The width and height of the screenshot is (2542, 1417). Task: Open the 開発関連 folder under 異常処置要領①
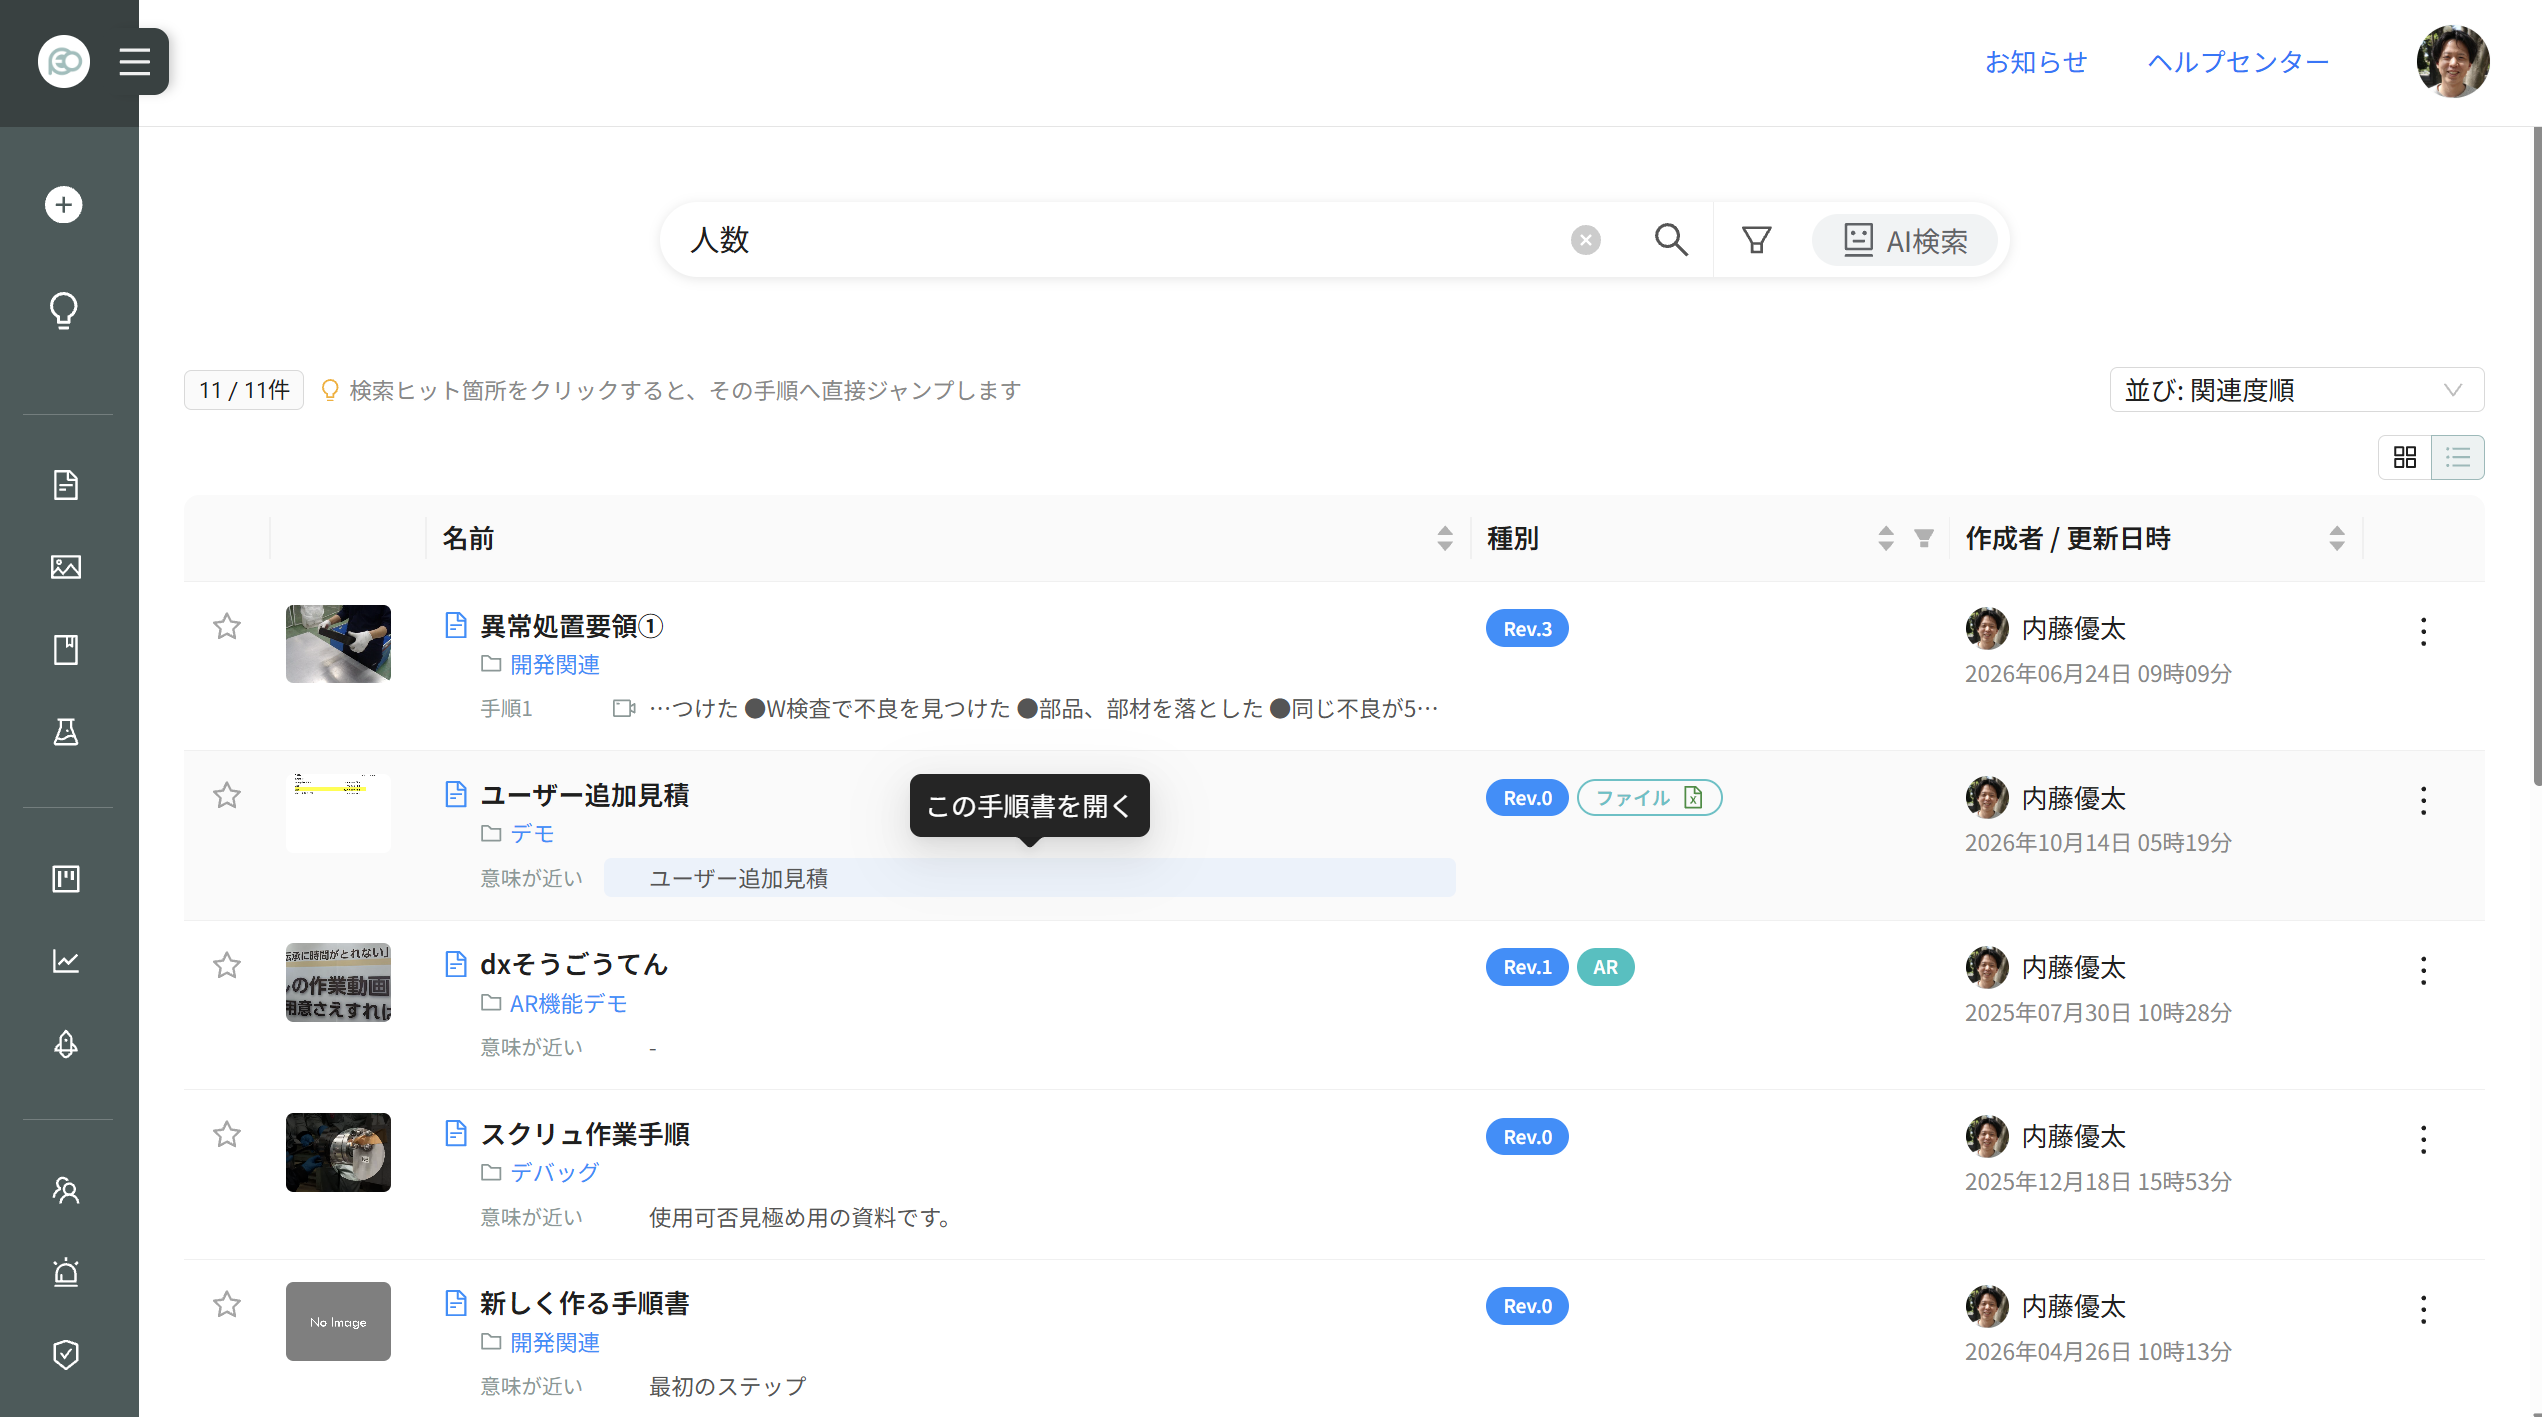click(555, 665)
